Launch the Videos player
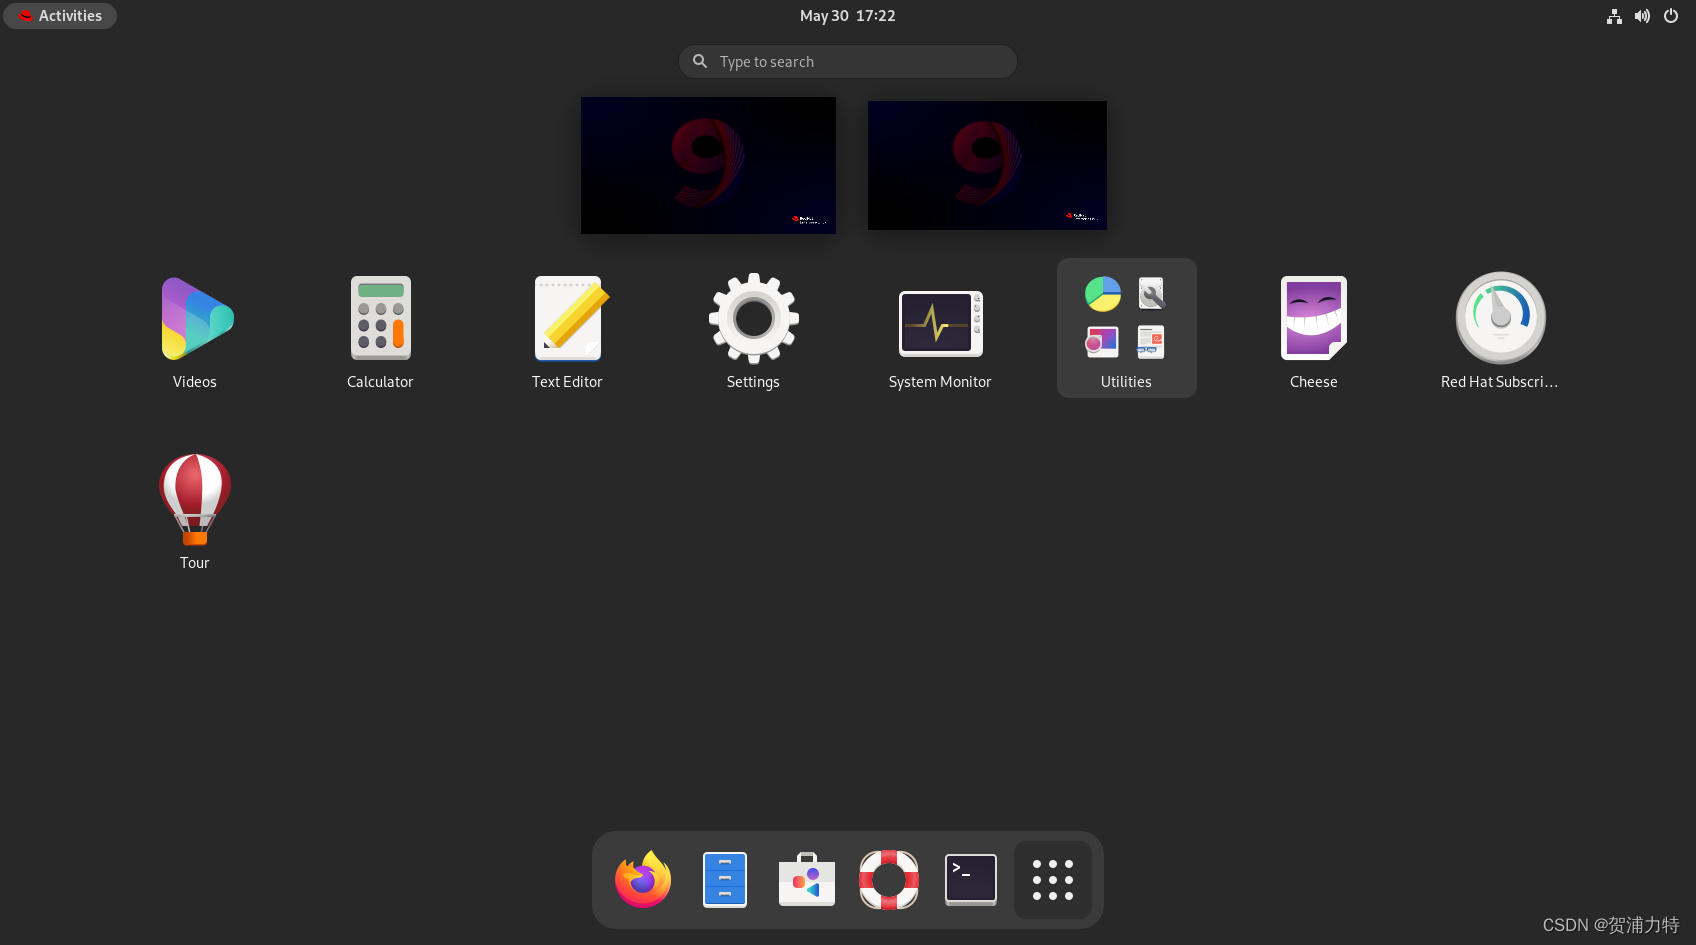The width and height of the screenshot is (1696, 945). tap(194, 318)
